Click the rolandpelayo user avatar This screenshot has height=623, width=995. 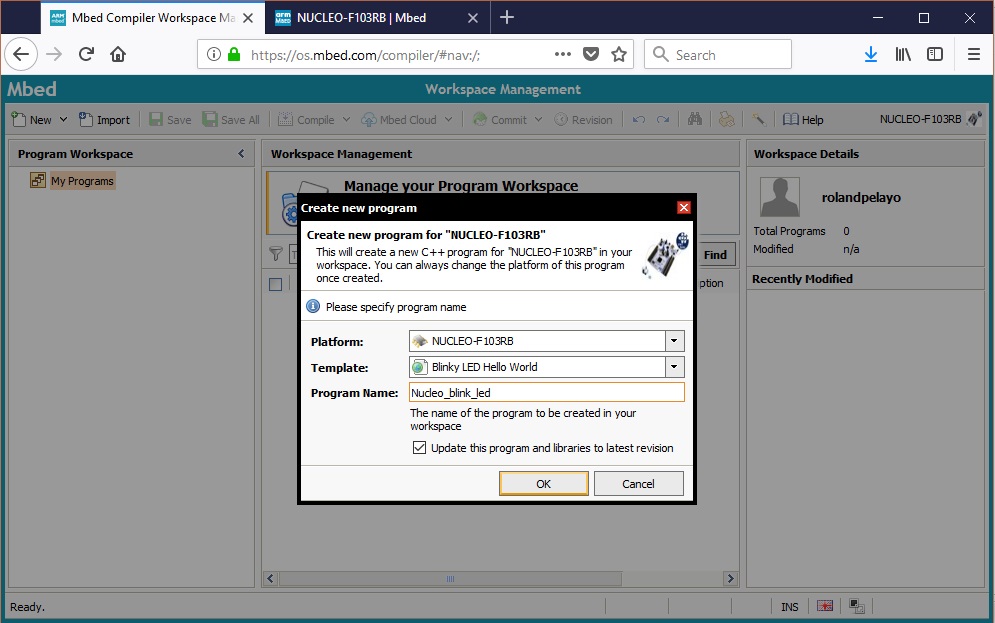[779, 197]
